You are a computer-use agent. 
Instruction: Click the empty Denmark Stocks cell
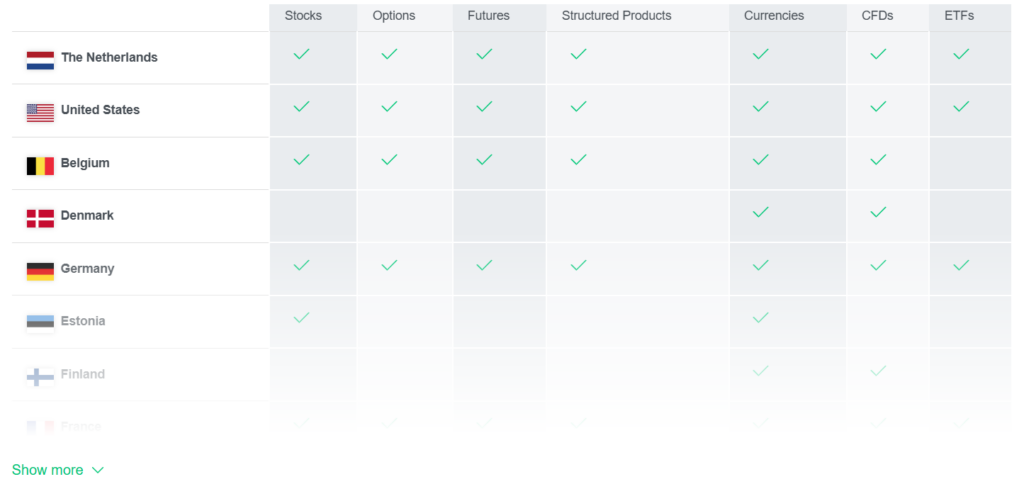tap(312, 216)
